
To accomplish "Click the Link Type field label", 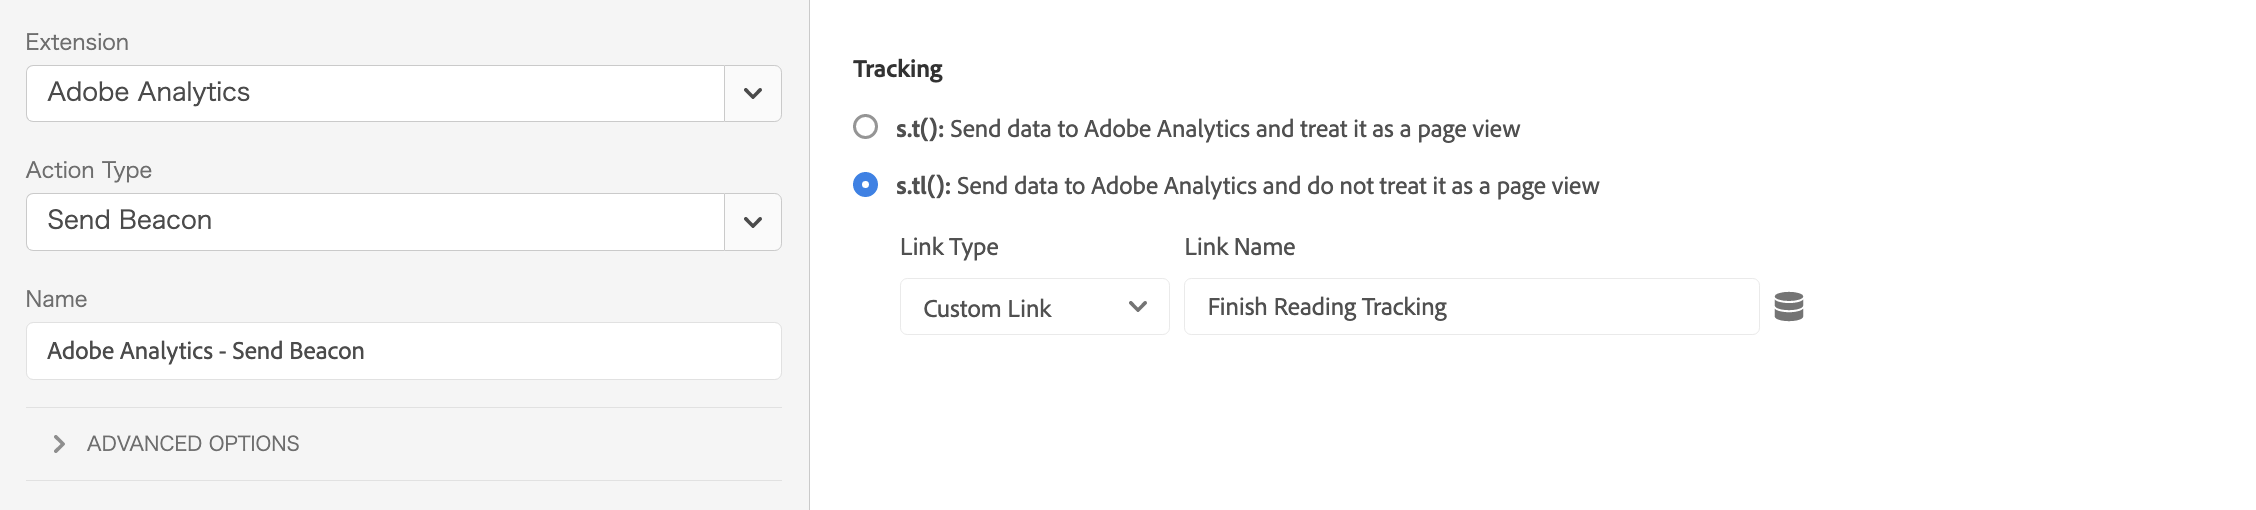I will [x=949, y=247].
